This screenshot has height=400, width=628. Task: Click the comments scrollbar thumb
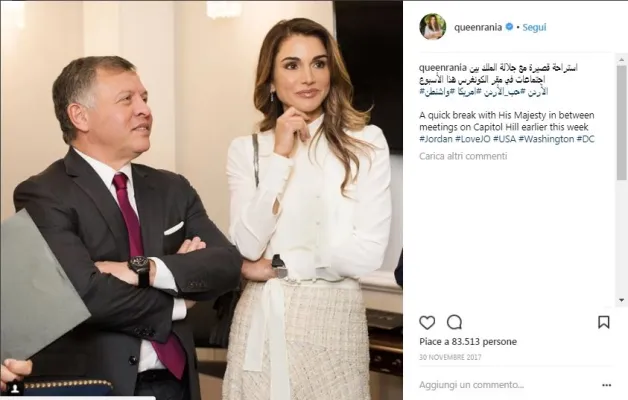[621, 122]
